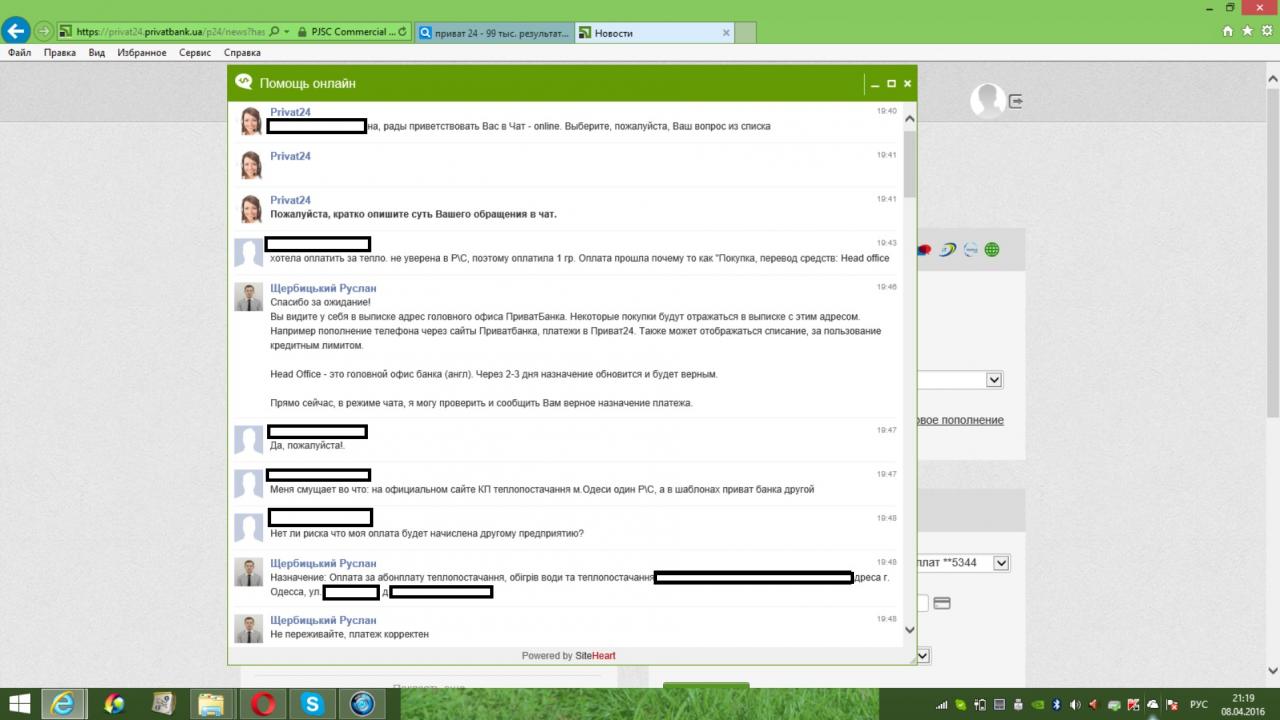The height and width of the screenshot is (720, 1280).
Task: Open the Windows Start button
Action: click(x=19, y=704)
